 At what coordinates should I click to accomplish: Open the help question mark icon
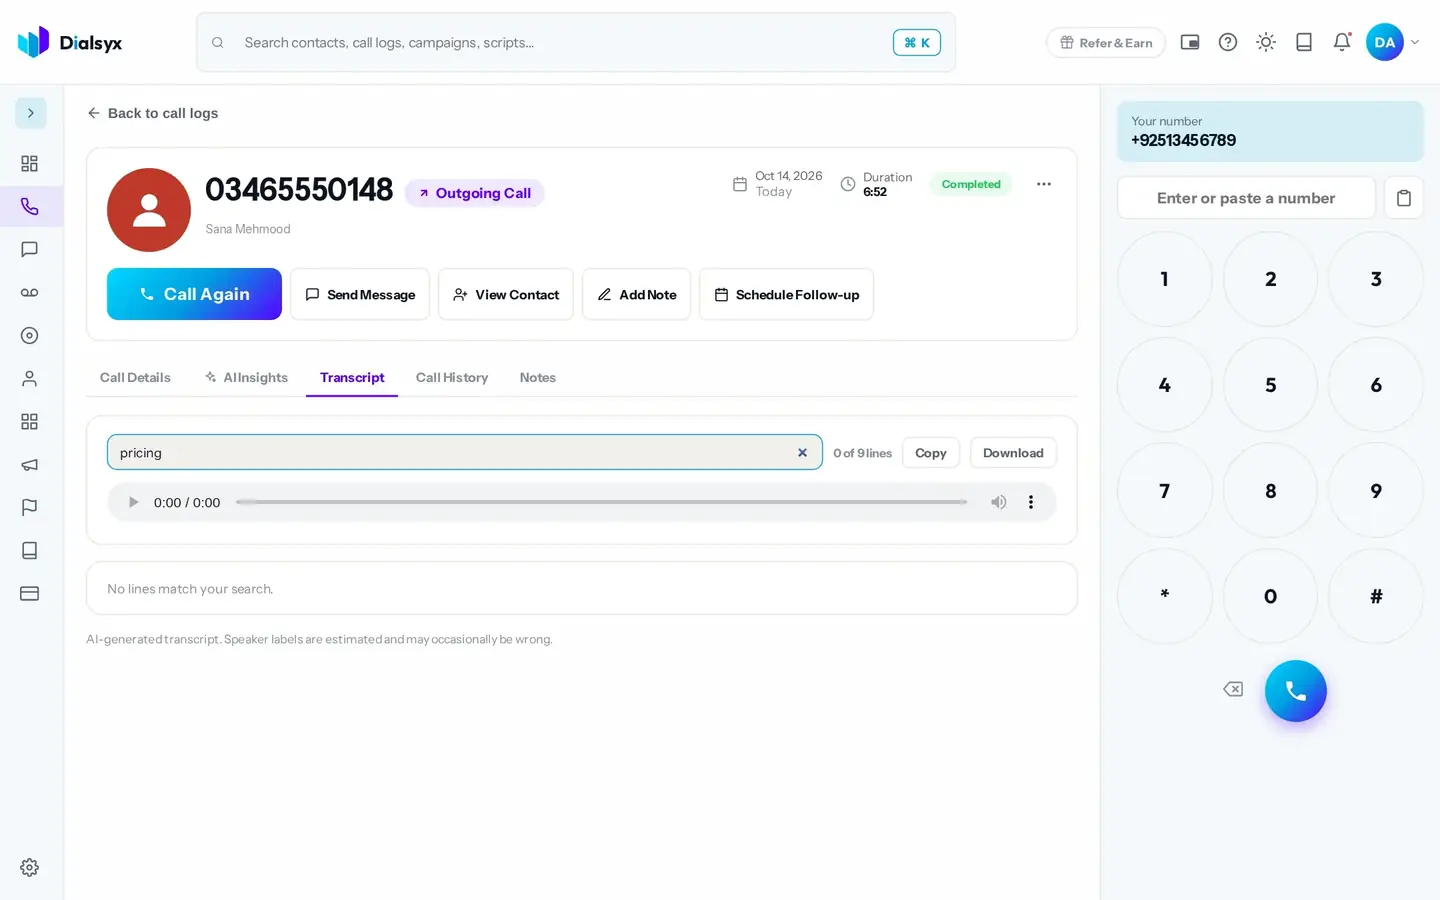click(1228, 42)
